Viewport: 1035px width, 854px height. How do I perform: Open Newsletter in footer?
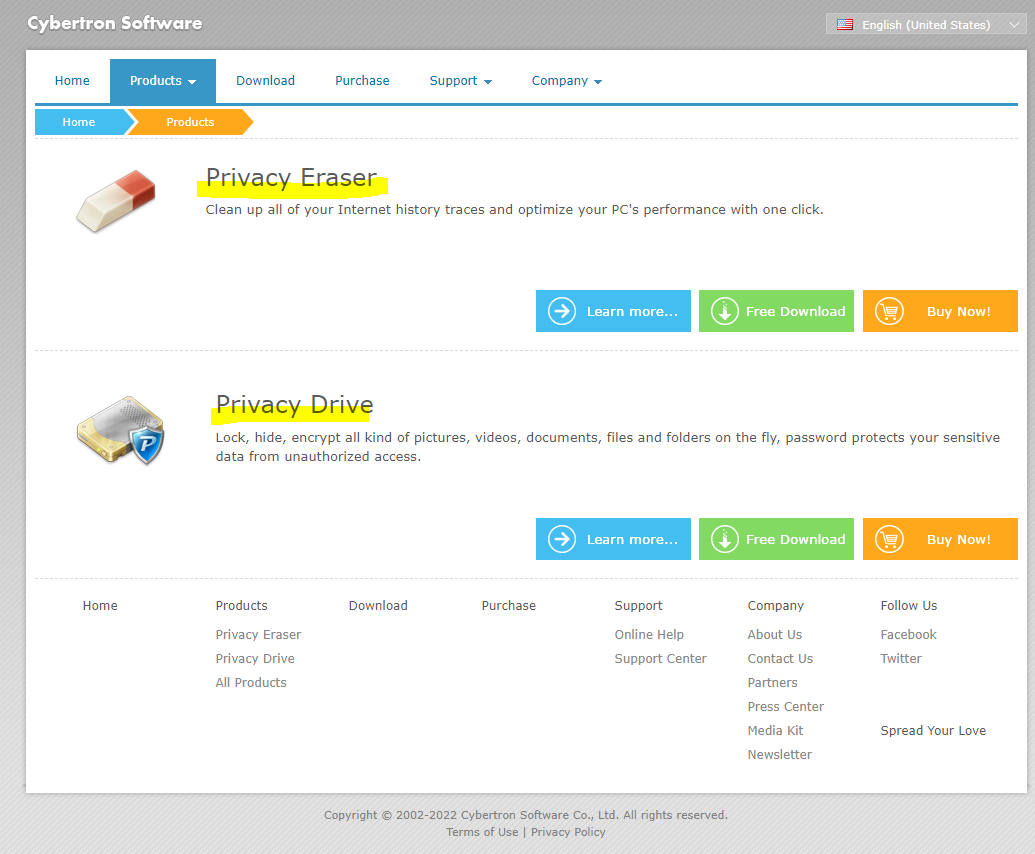780,754
